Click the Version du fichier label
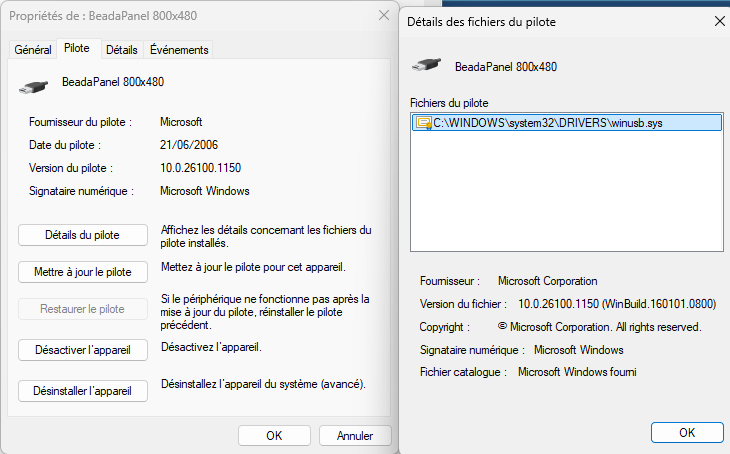The image size is (730, 454). coord(463,304)
